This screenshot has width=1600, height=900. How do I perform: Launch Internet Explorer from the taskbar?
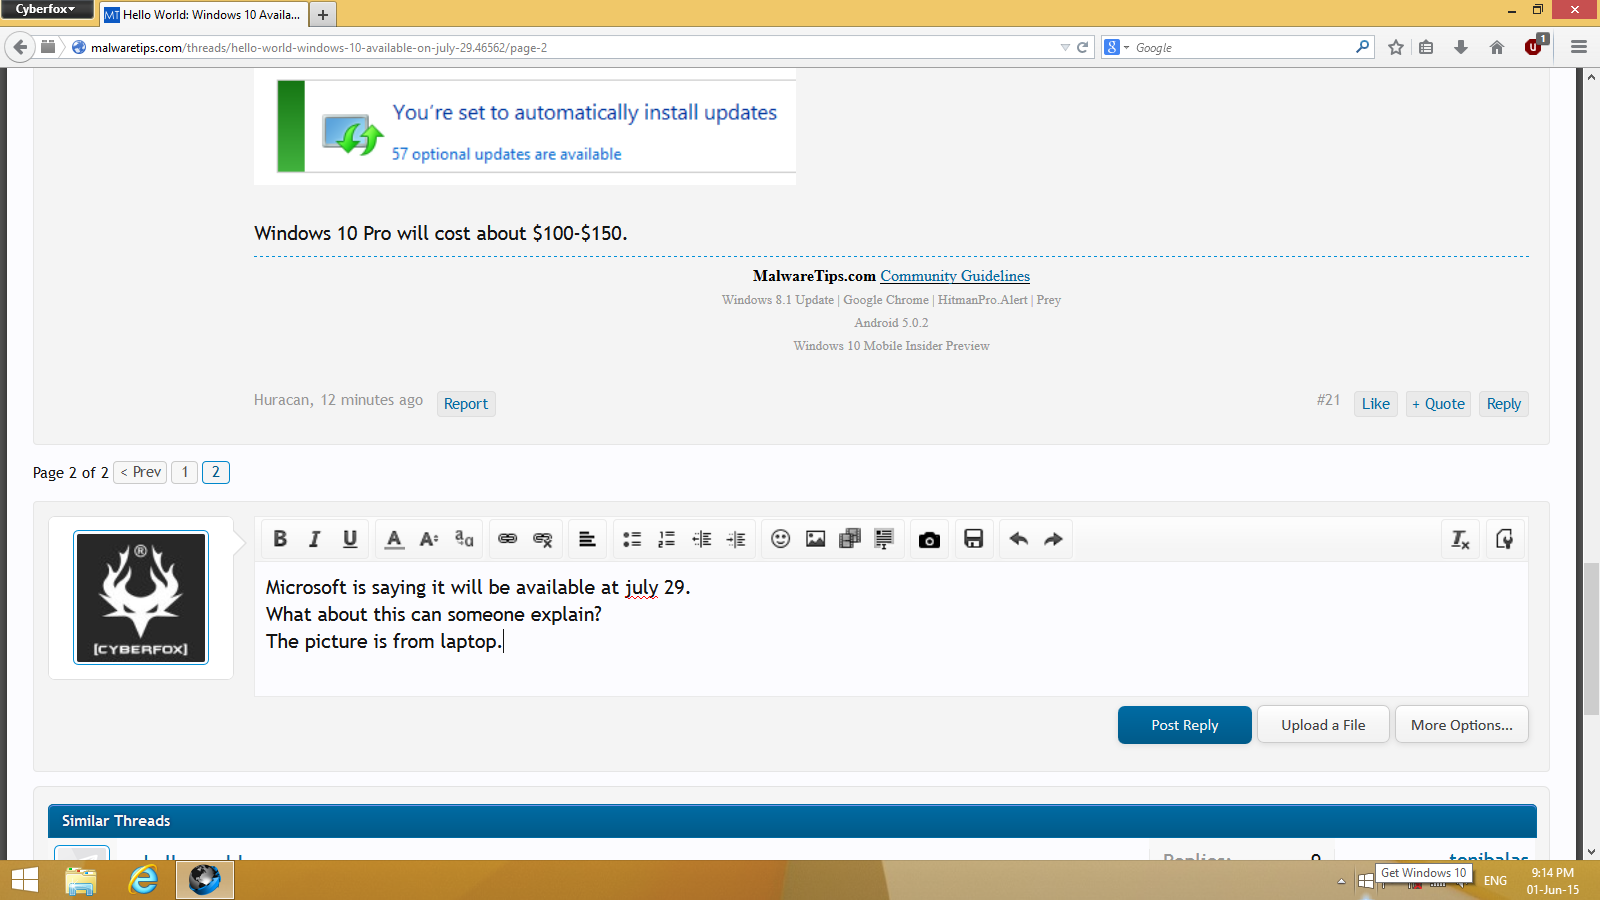pos(144,880)
